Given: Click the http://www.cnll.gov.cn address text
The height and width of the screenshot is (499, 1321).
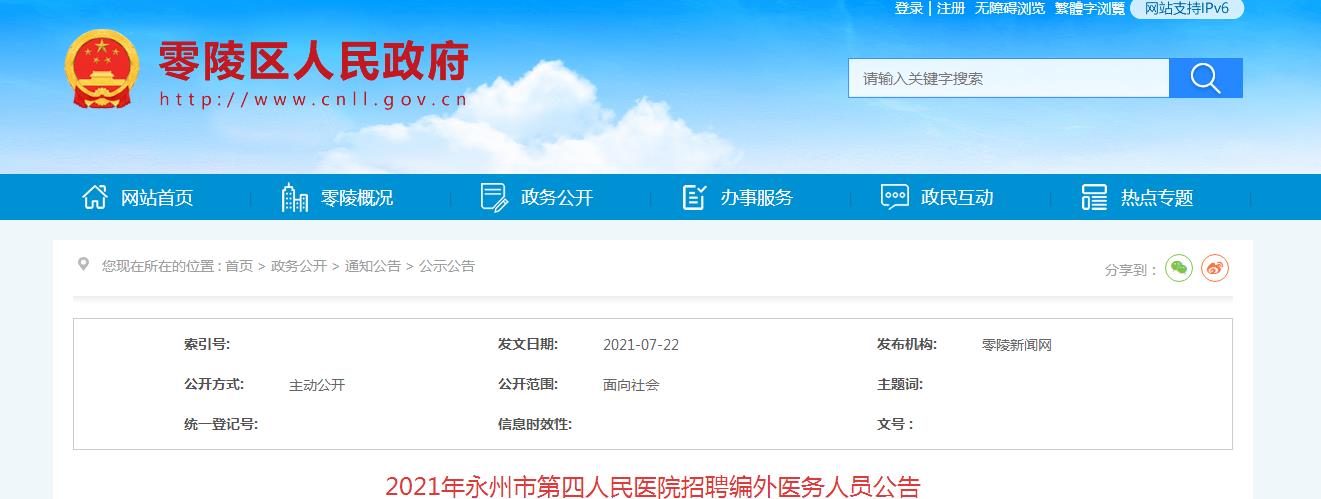Looking at the screenshot, I should pos(314,100).
